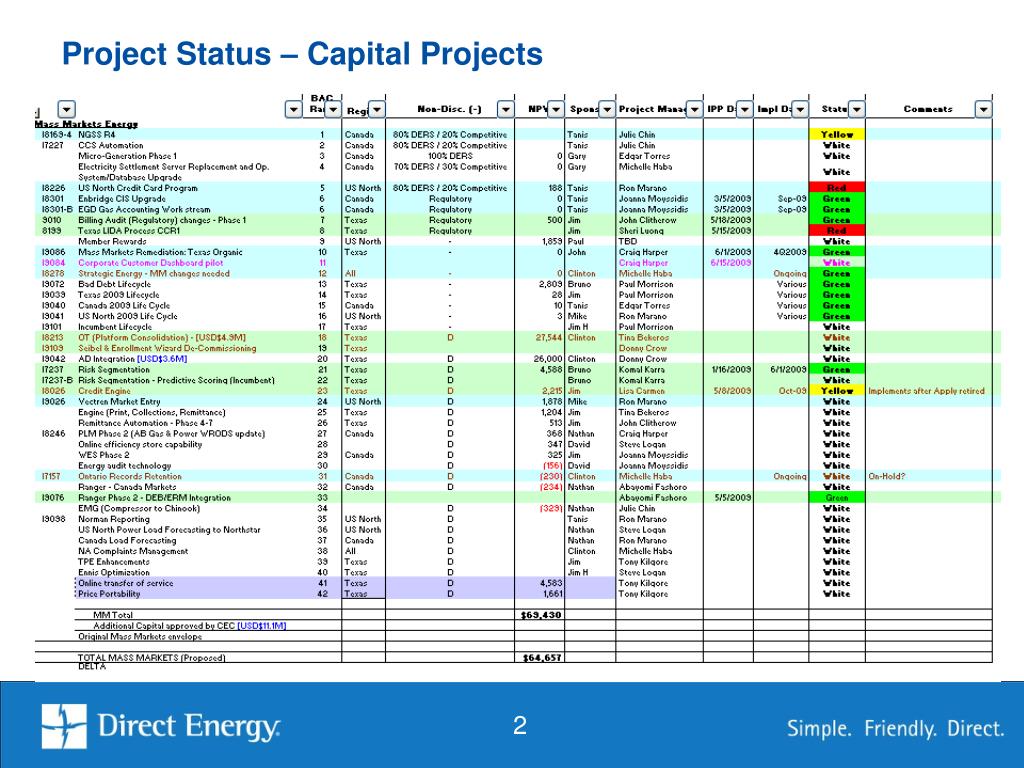Open the Comments column filter dropdown
1024x768 pixels.
[x=983, y=109]
